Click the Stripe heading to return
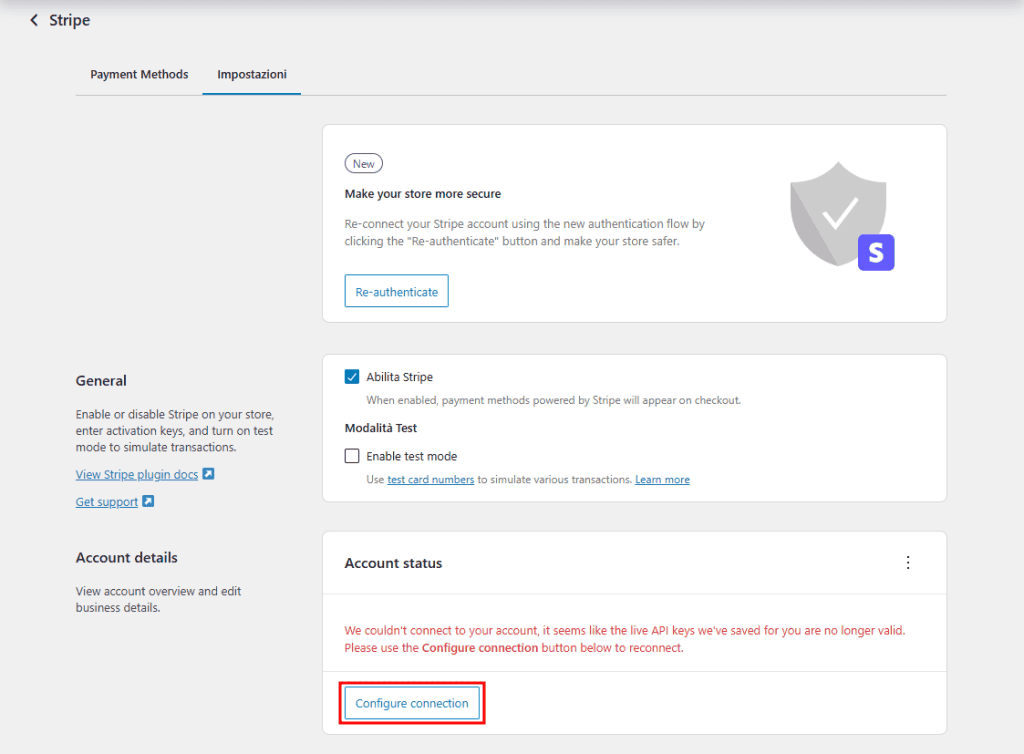The height and width of the screenshot is (754, 1024). 66,19
